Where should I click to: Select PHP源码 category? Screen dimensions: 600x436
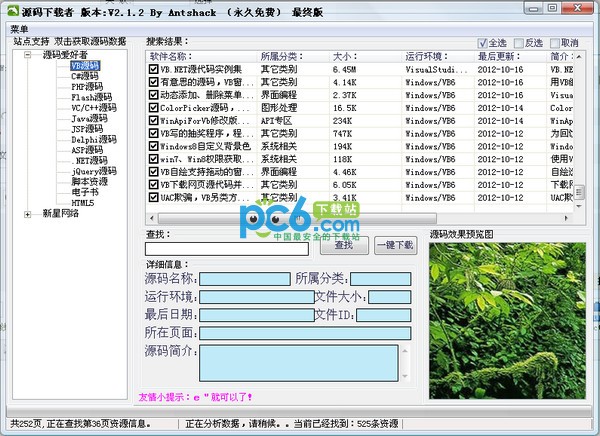click(87, 87)
